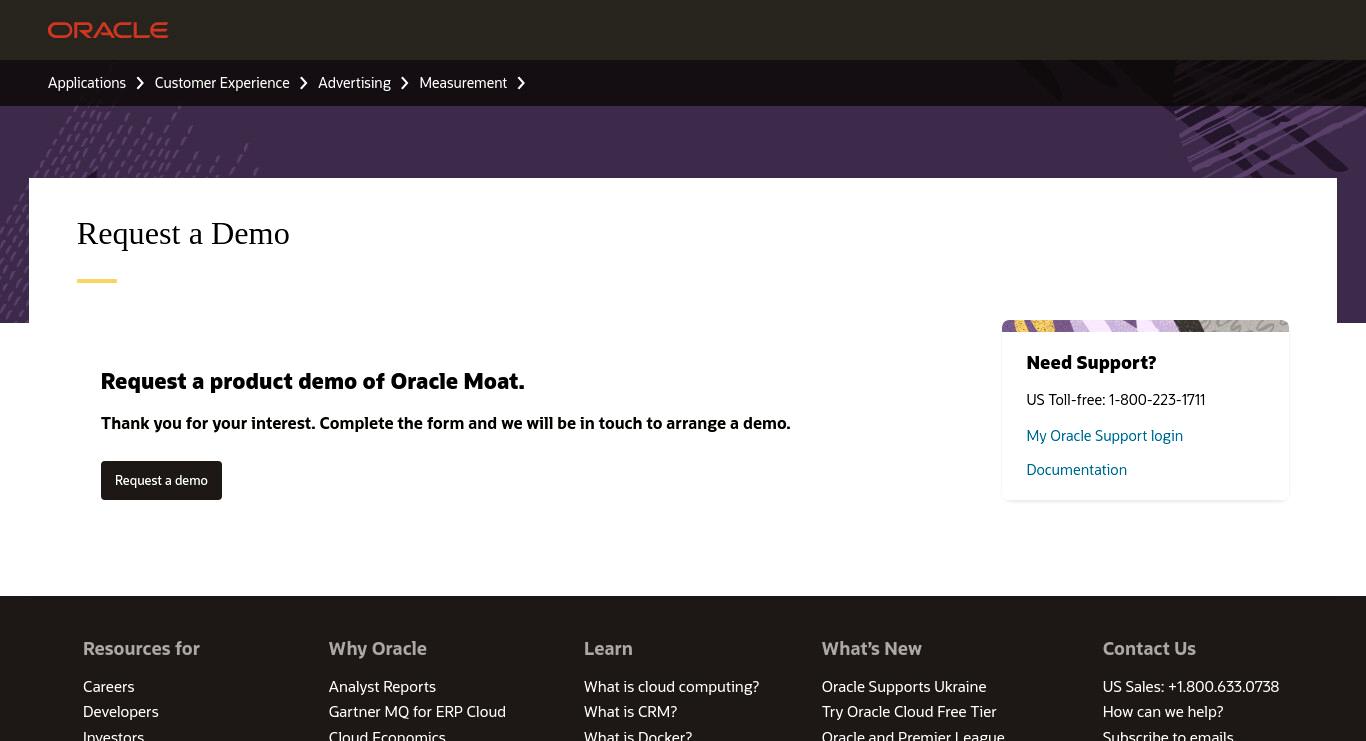Click the Request a demo button
The height and width of the screenshot is (741, 1366).
pyautogui.click(x=161, y=480)
